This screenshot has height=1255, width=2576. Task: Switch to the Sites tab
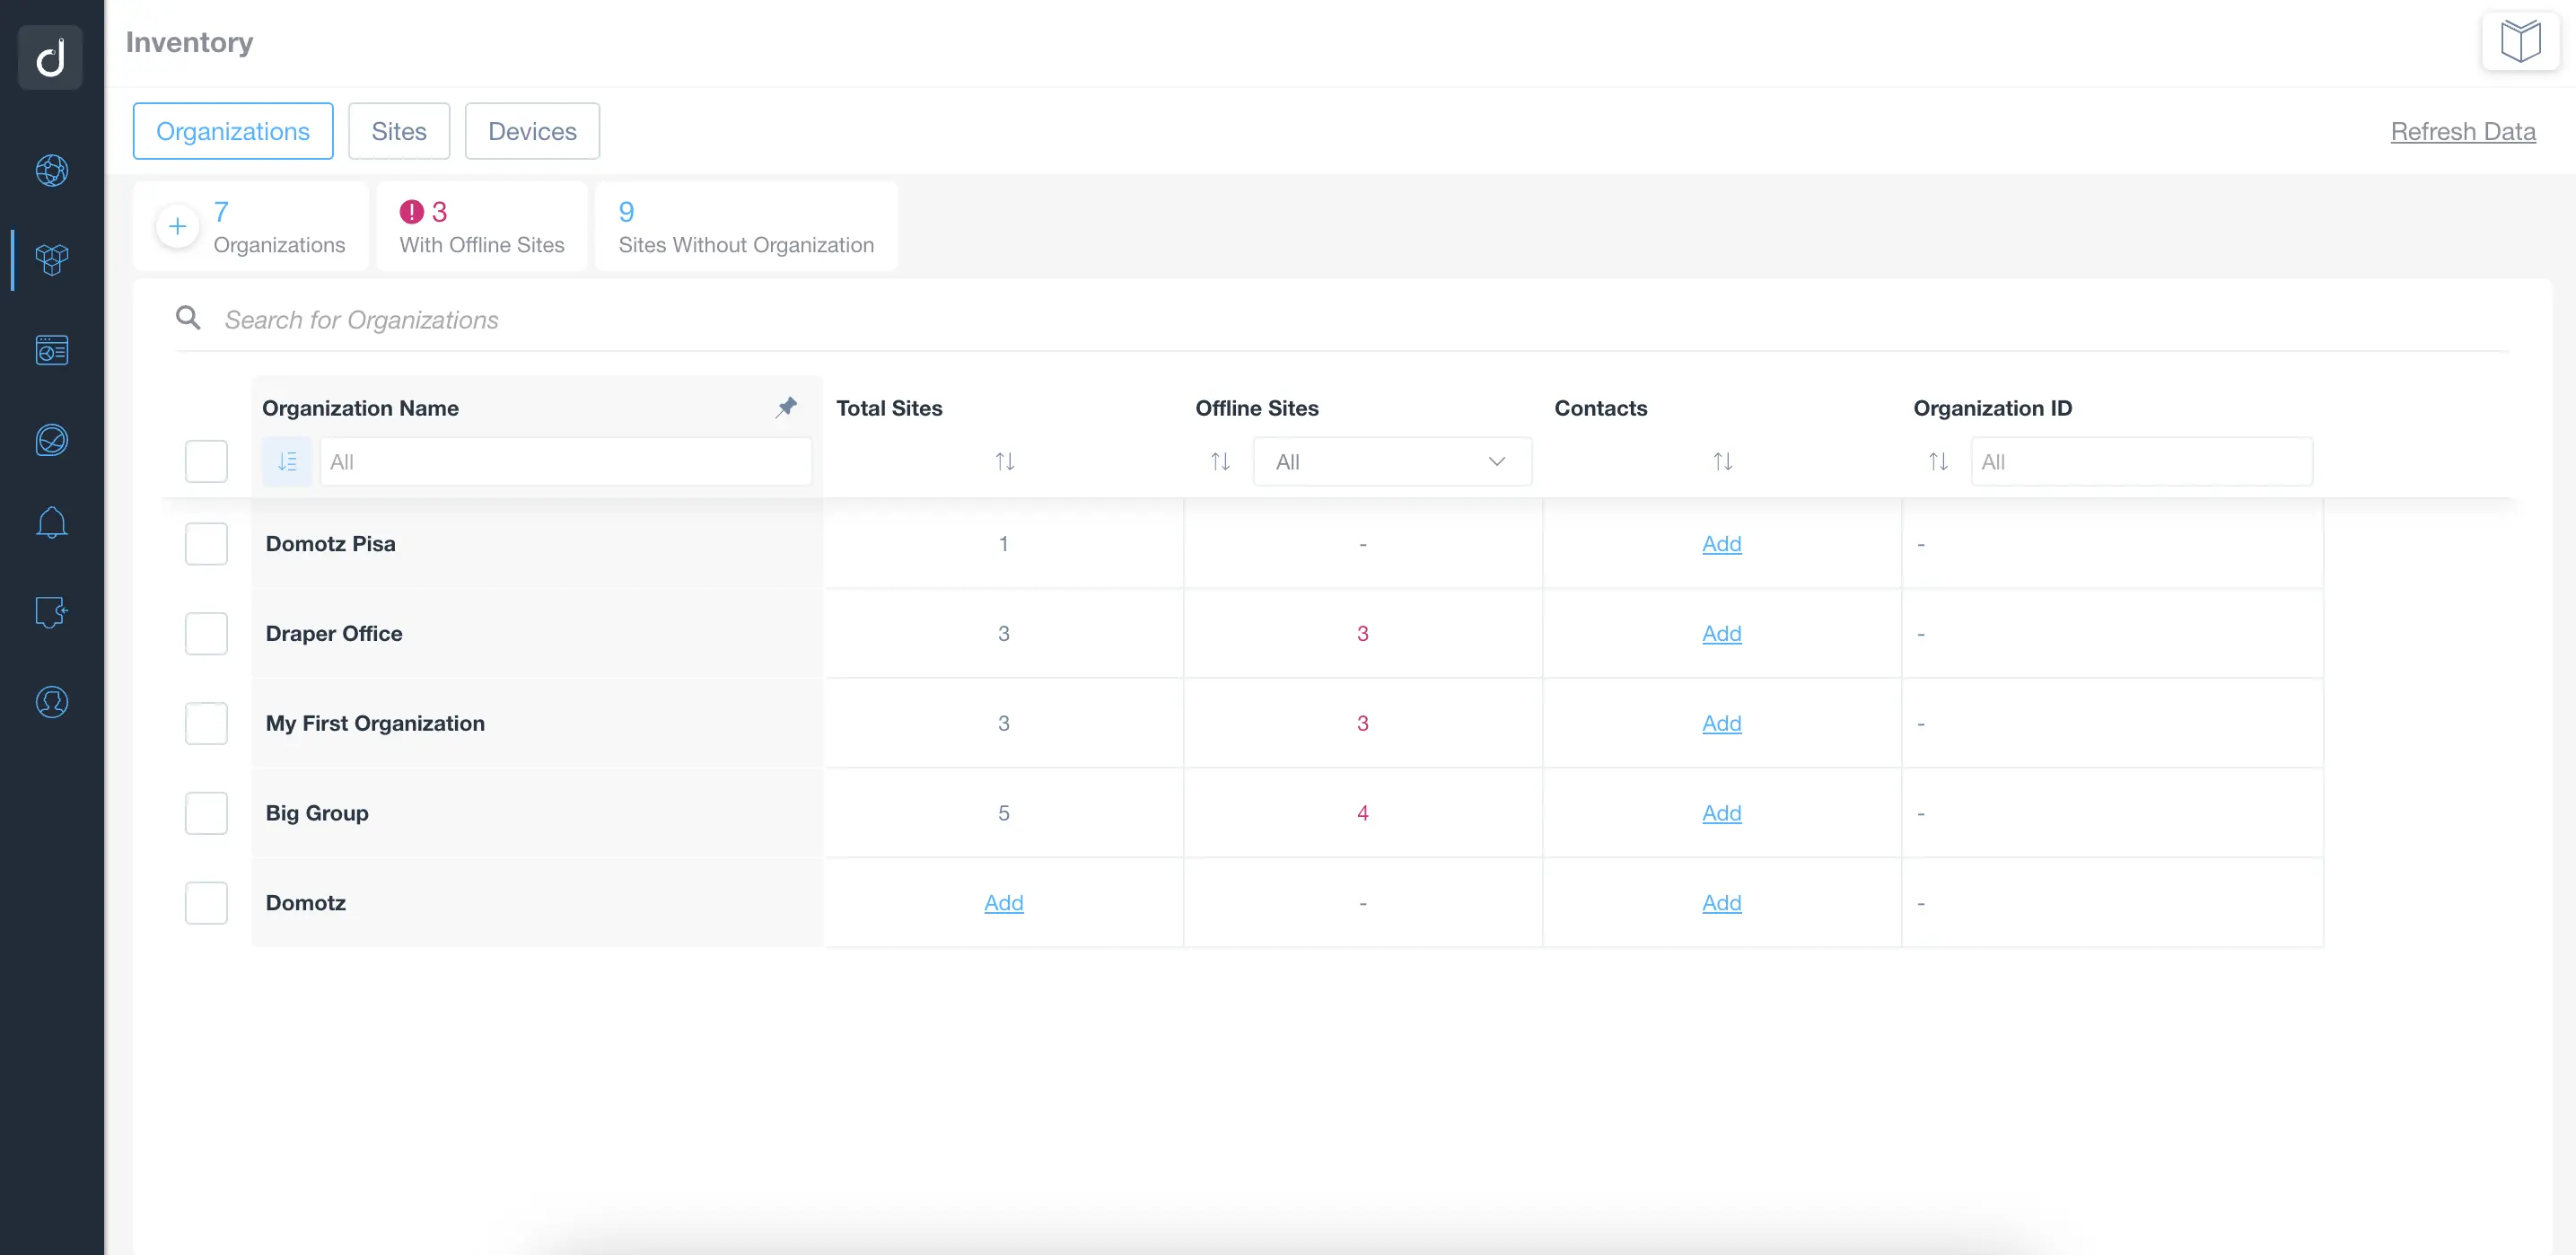398,131
